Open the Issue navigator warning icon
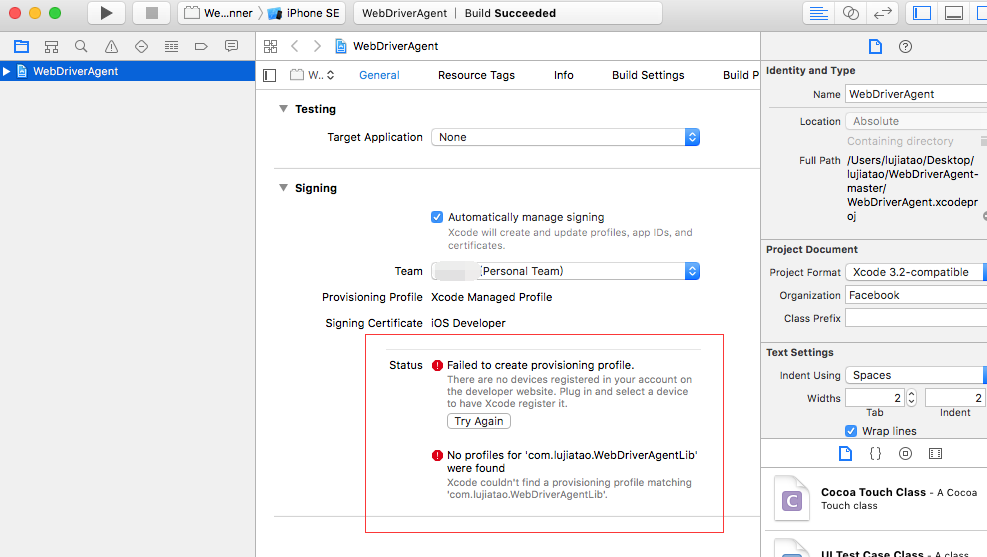Viewport: 987px width, 557px height. click(x=111, y=46)
